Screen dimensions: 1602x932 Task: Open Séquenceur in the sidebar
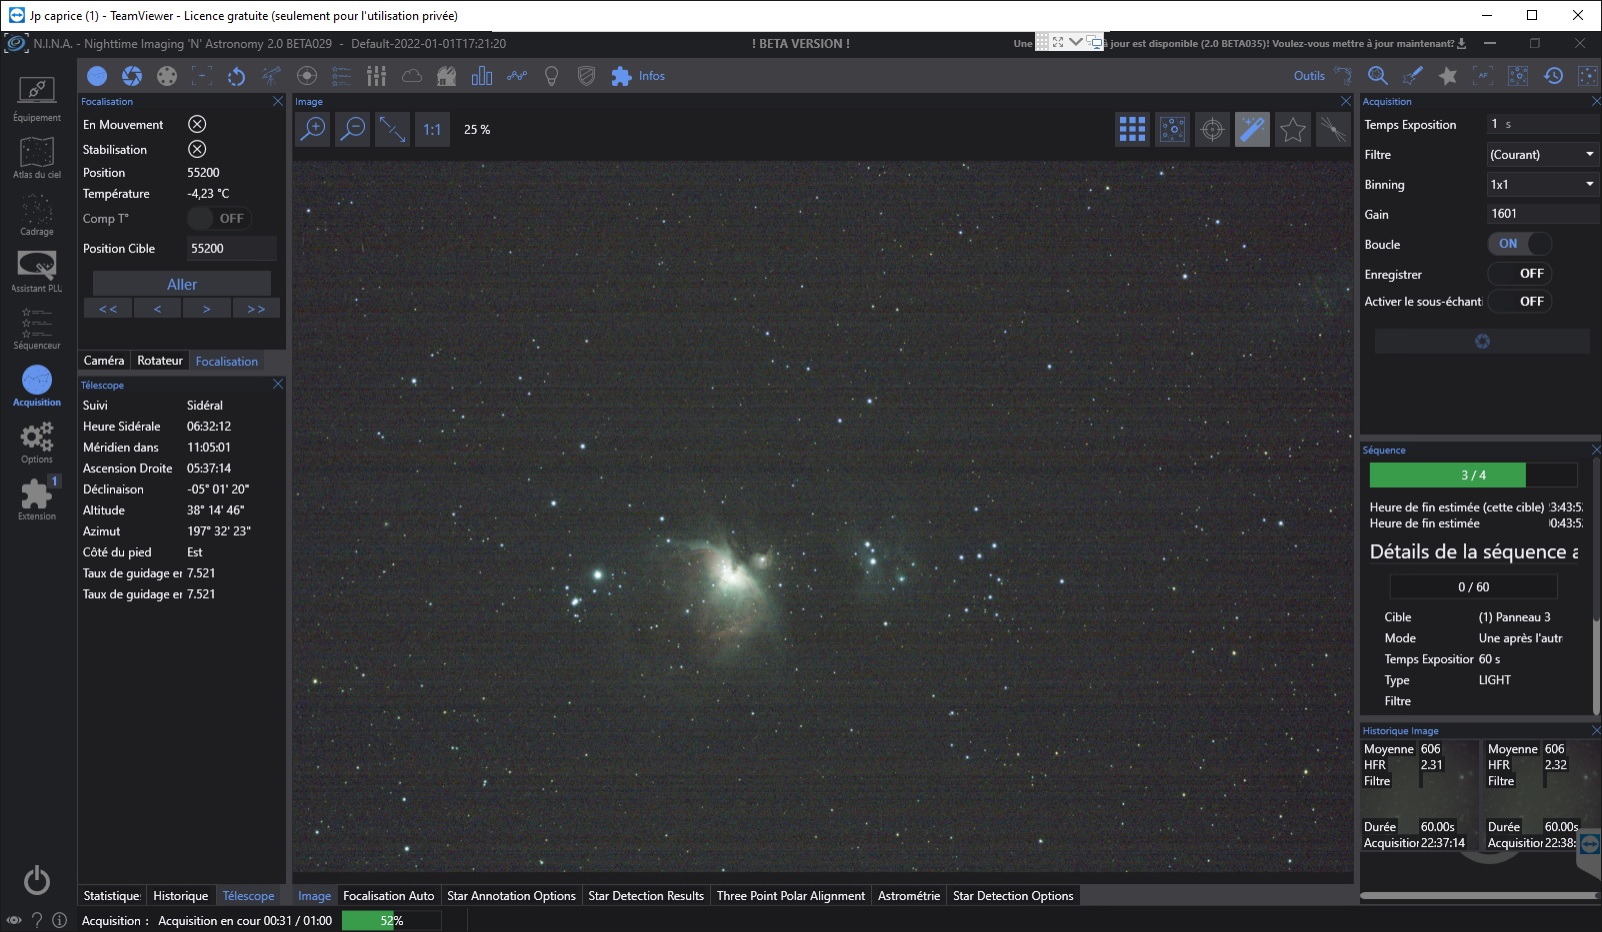pyautogui.click(x=36, y=328)
